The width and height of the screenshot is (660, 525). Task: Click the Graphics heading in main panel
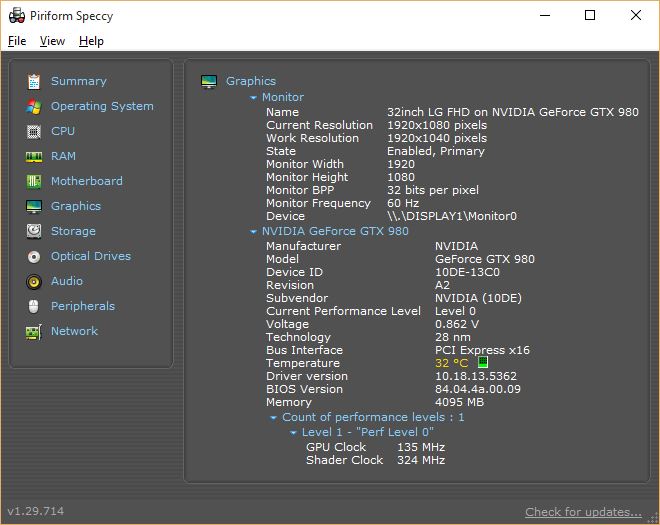(x=251, y=81)
